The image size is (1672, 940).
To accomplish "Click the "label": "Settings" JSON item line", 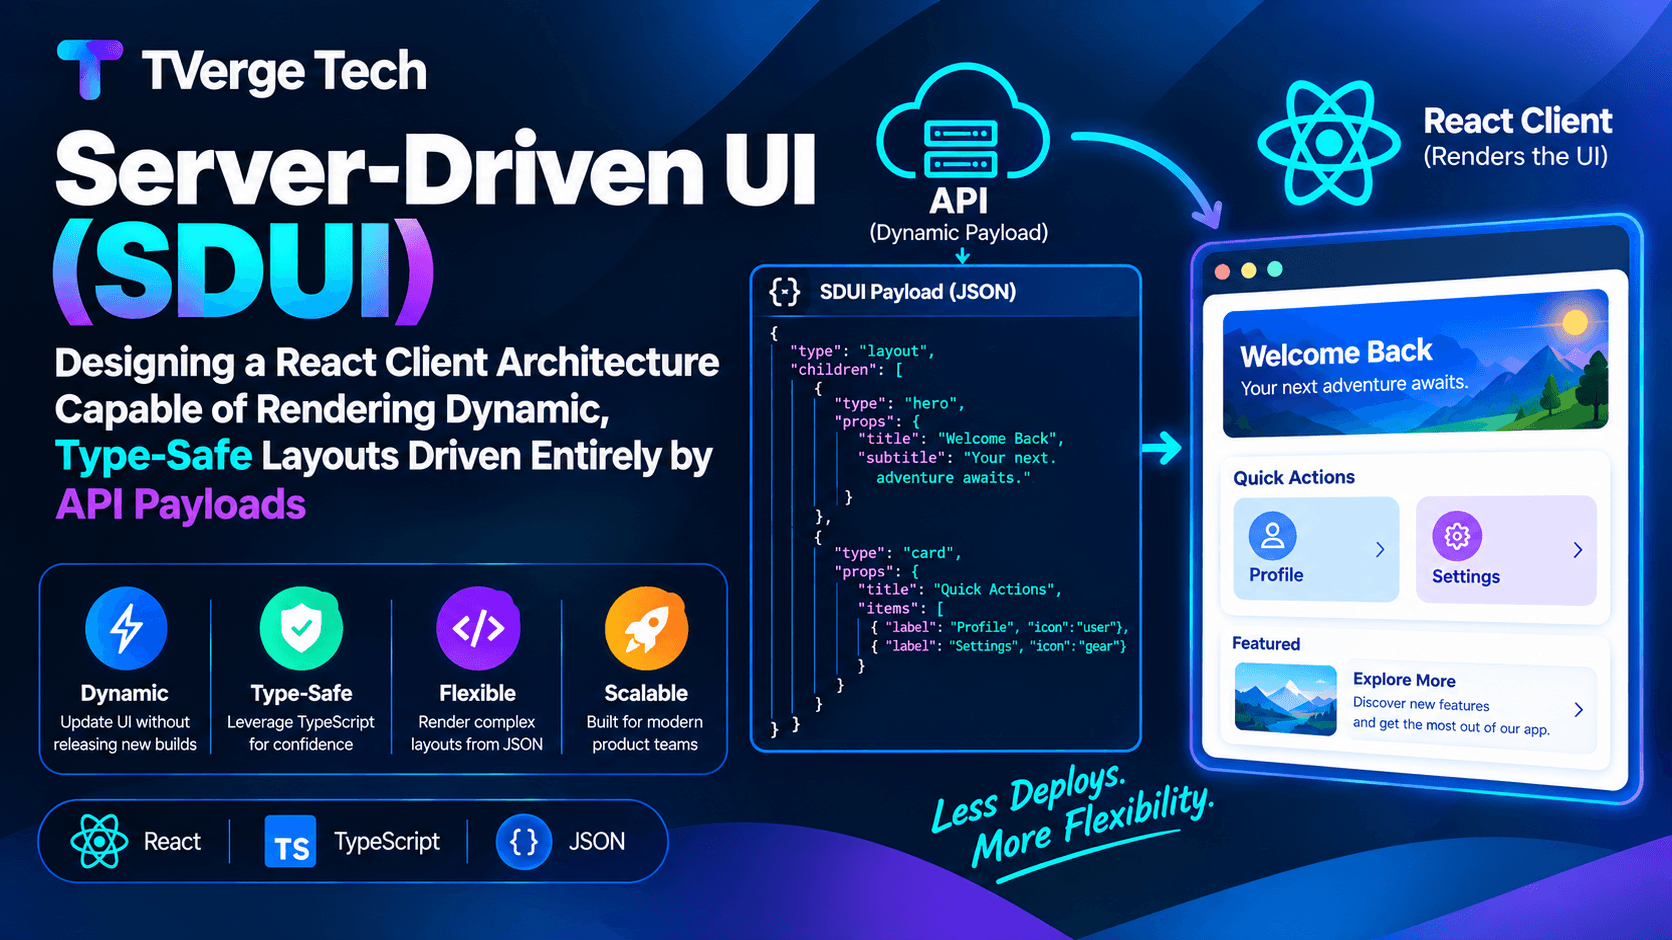I will pos(998,647).
